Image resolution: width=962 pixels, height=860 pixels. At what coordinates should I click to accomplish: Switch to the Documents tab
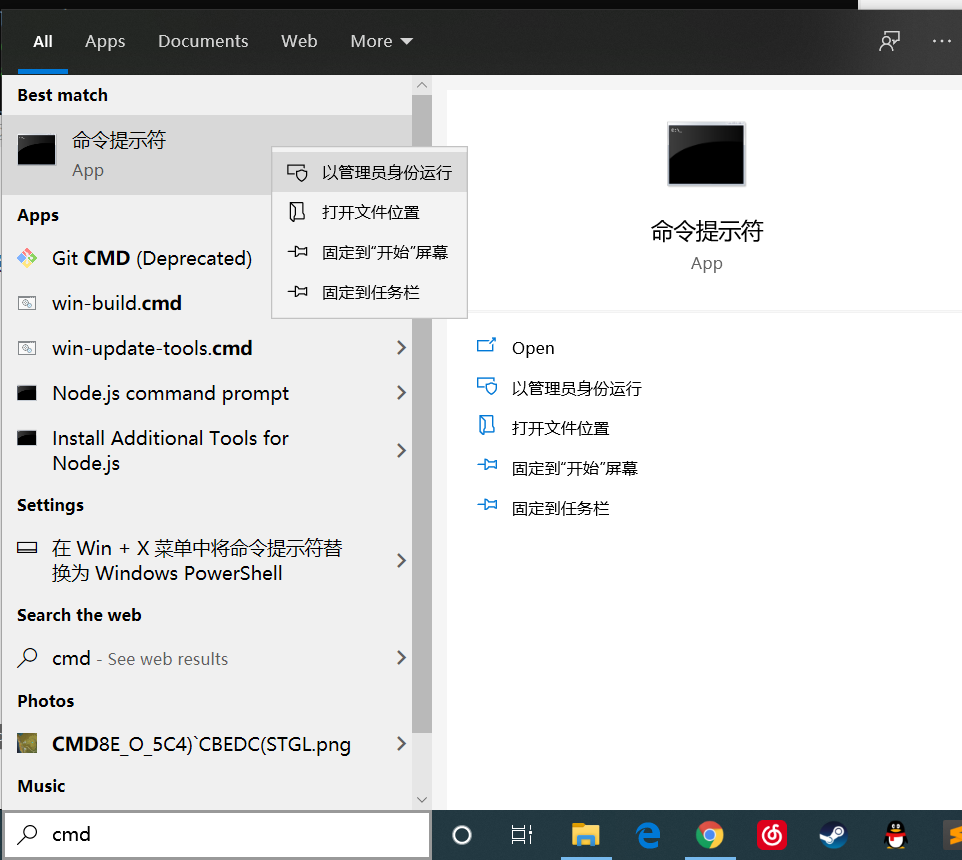[203, 41]
